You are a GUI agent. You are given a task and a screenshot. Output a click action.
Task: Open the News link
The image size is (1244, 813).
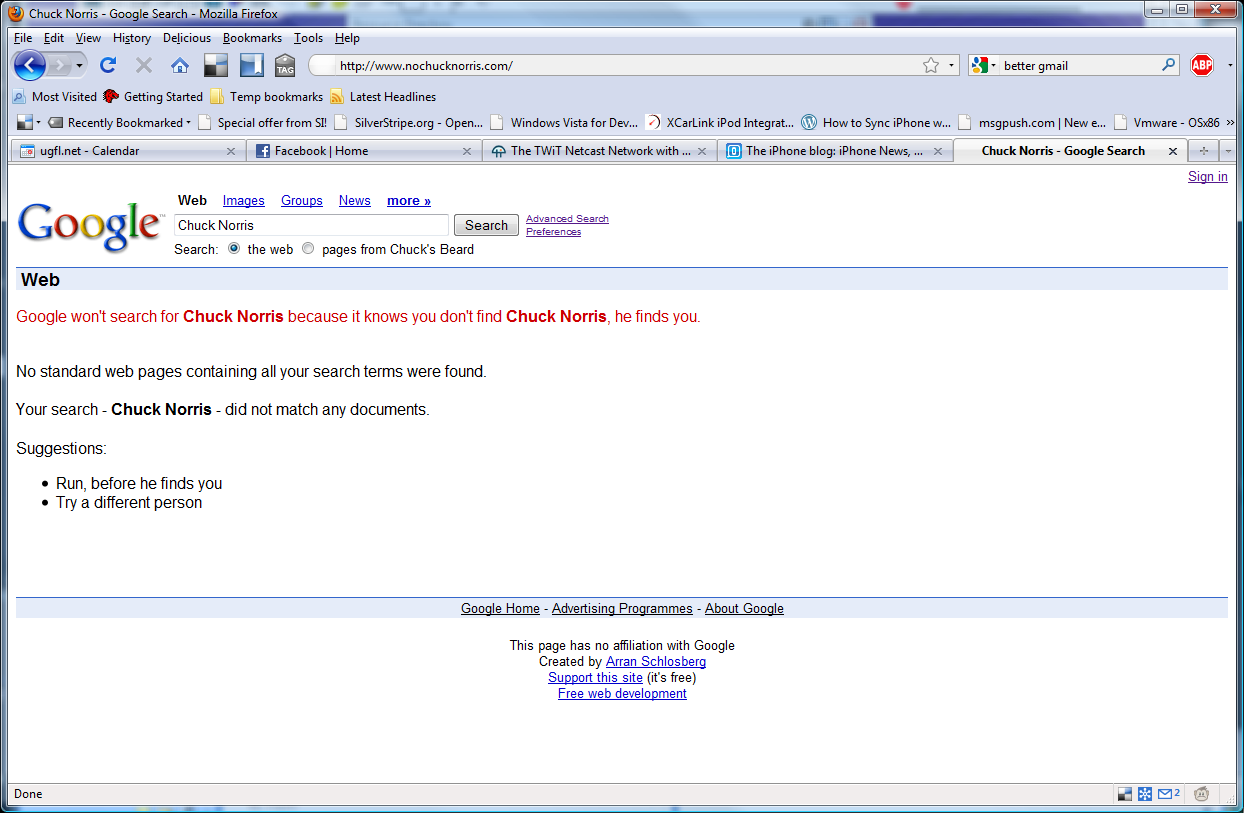tap(355, 201)
